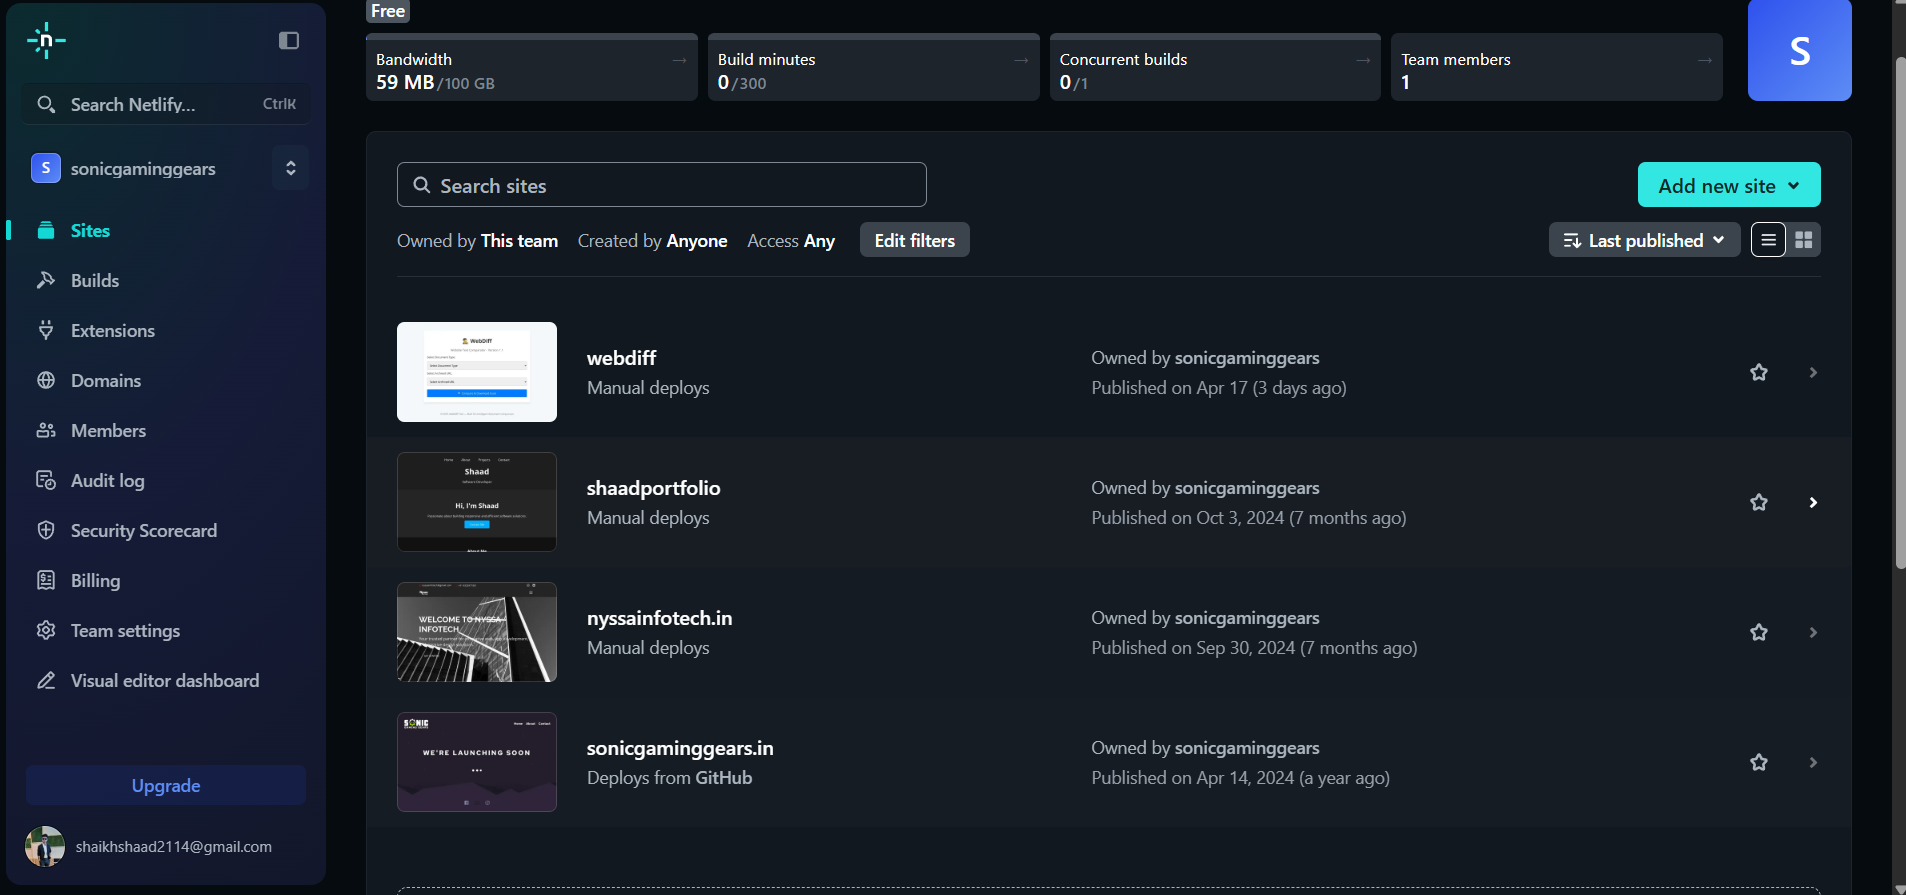
Task: Open the webdiff site link
Action: pyautogui.click(x=621, y=358)
